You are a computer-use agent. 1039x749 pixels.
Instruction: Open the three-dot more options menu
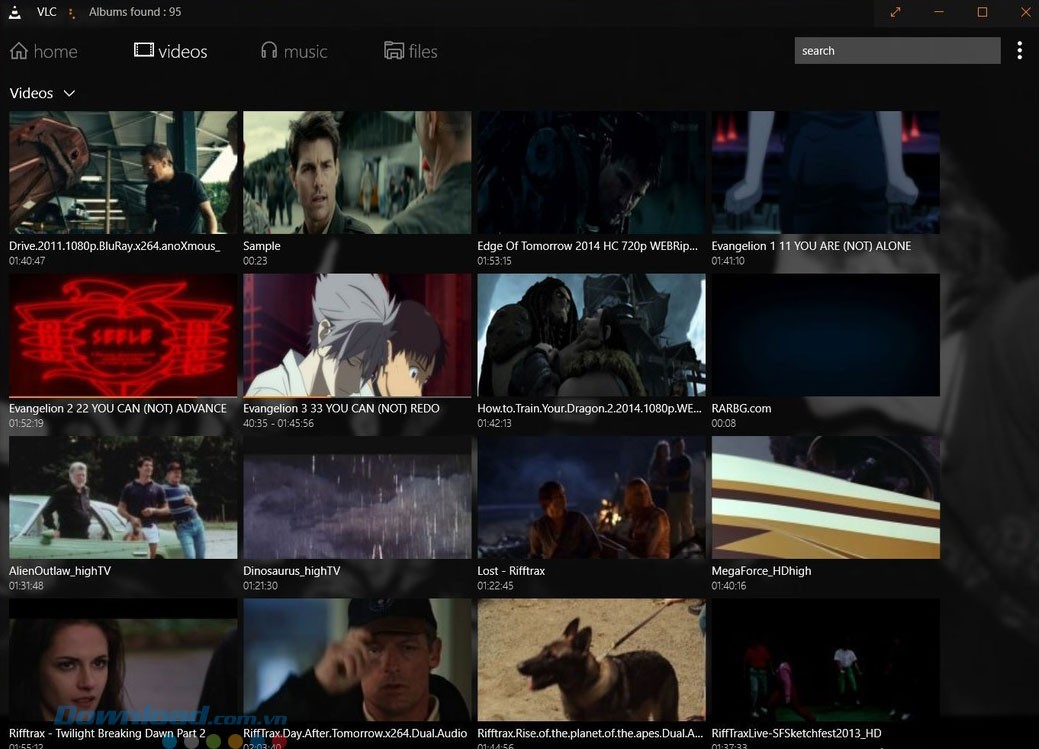tap(1019, 51)
